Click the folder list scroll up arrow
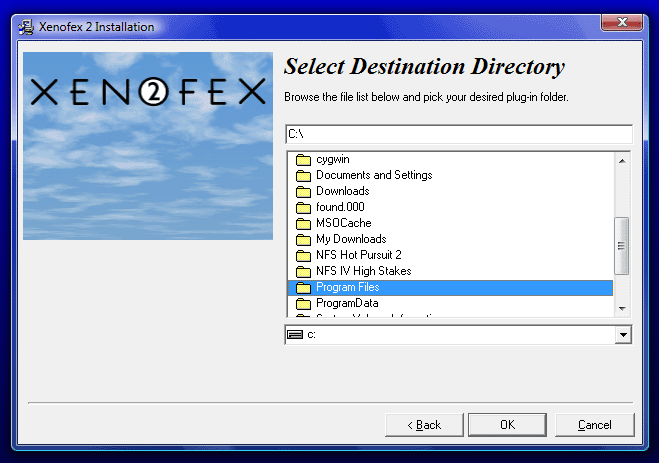Viewport: 659px width, 463px height. click(622, 161)
